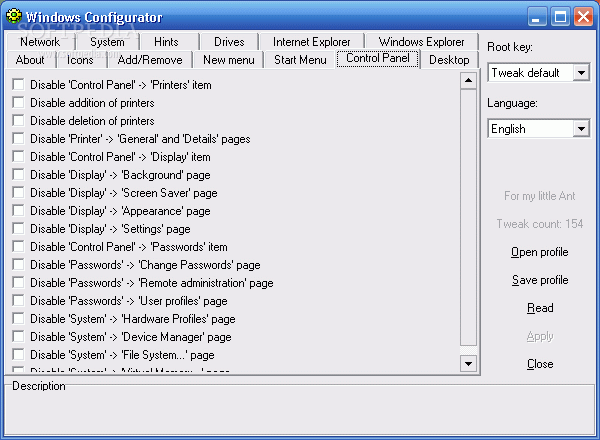This screenshot has width=600, height=440.
Task: Open the About tab
Action: pyautogui.click(x=30, y=60)
